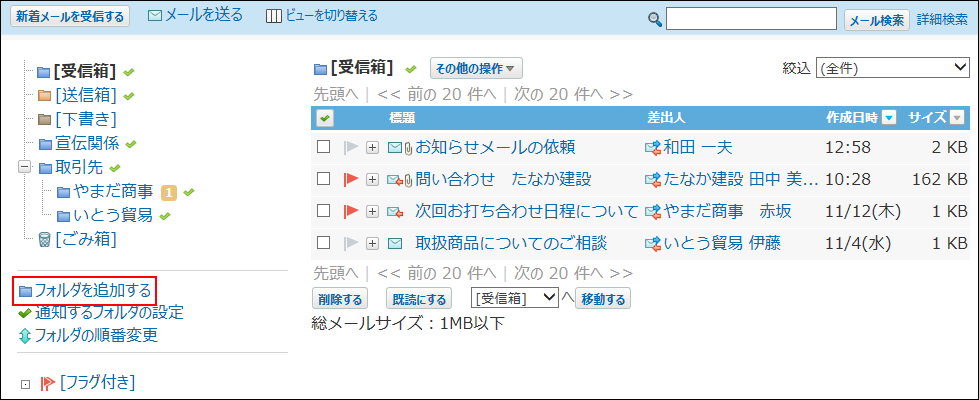This screenshot has height=400, width=979.
Task: Click the ビューを切り替える columns icon
Action: tap(273, 16)
